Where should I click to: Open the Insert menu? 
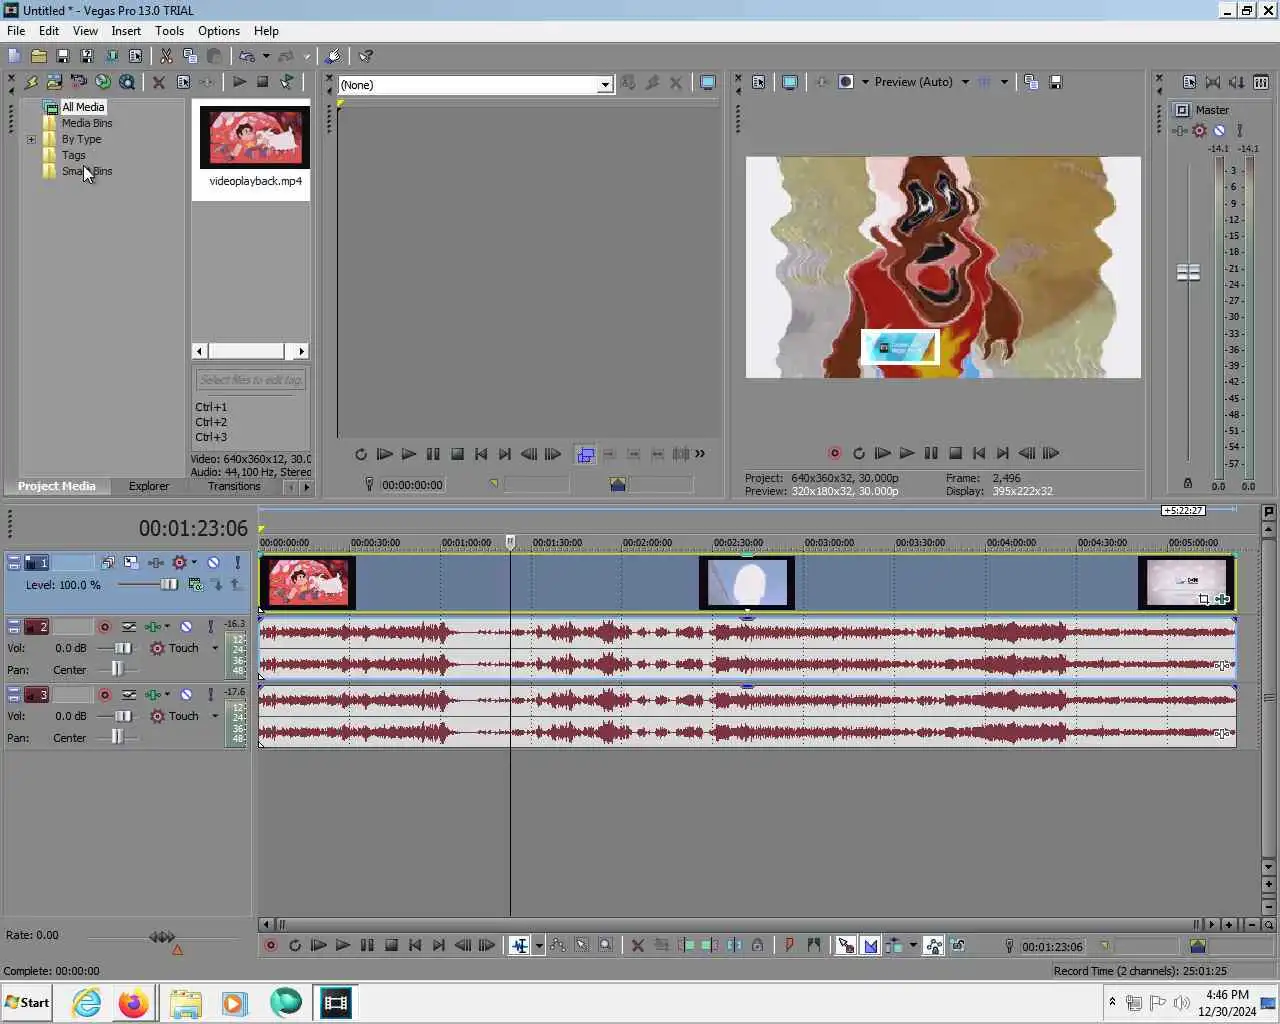[126, 31]
